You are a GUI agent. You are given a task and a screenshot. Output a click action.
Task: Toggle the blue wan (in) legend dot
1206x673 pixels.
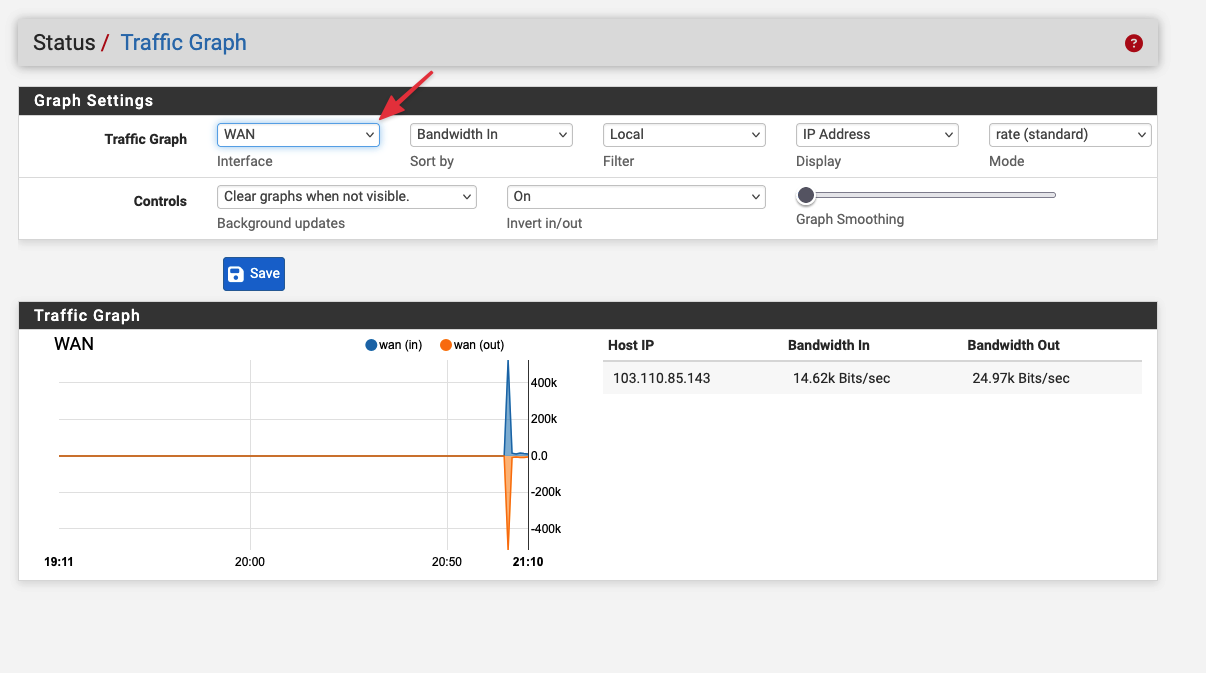371,345
